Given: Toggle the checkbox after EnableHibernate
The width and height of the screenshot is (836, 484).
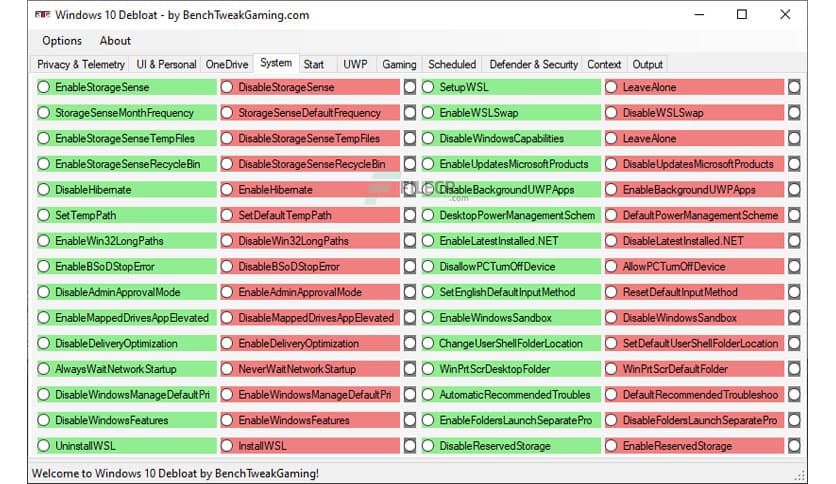Looking at the screenshot, I should 410,189.
